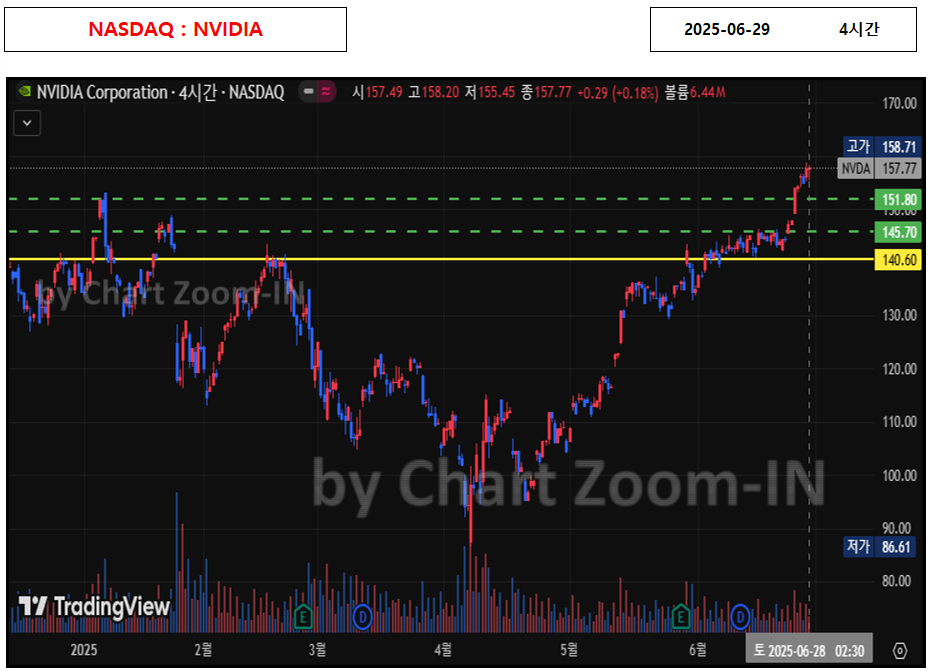
Task: Click the 6월 label on time axis
Action: [x=698, y=650]
